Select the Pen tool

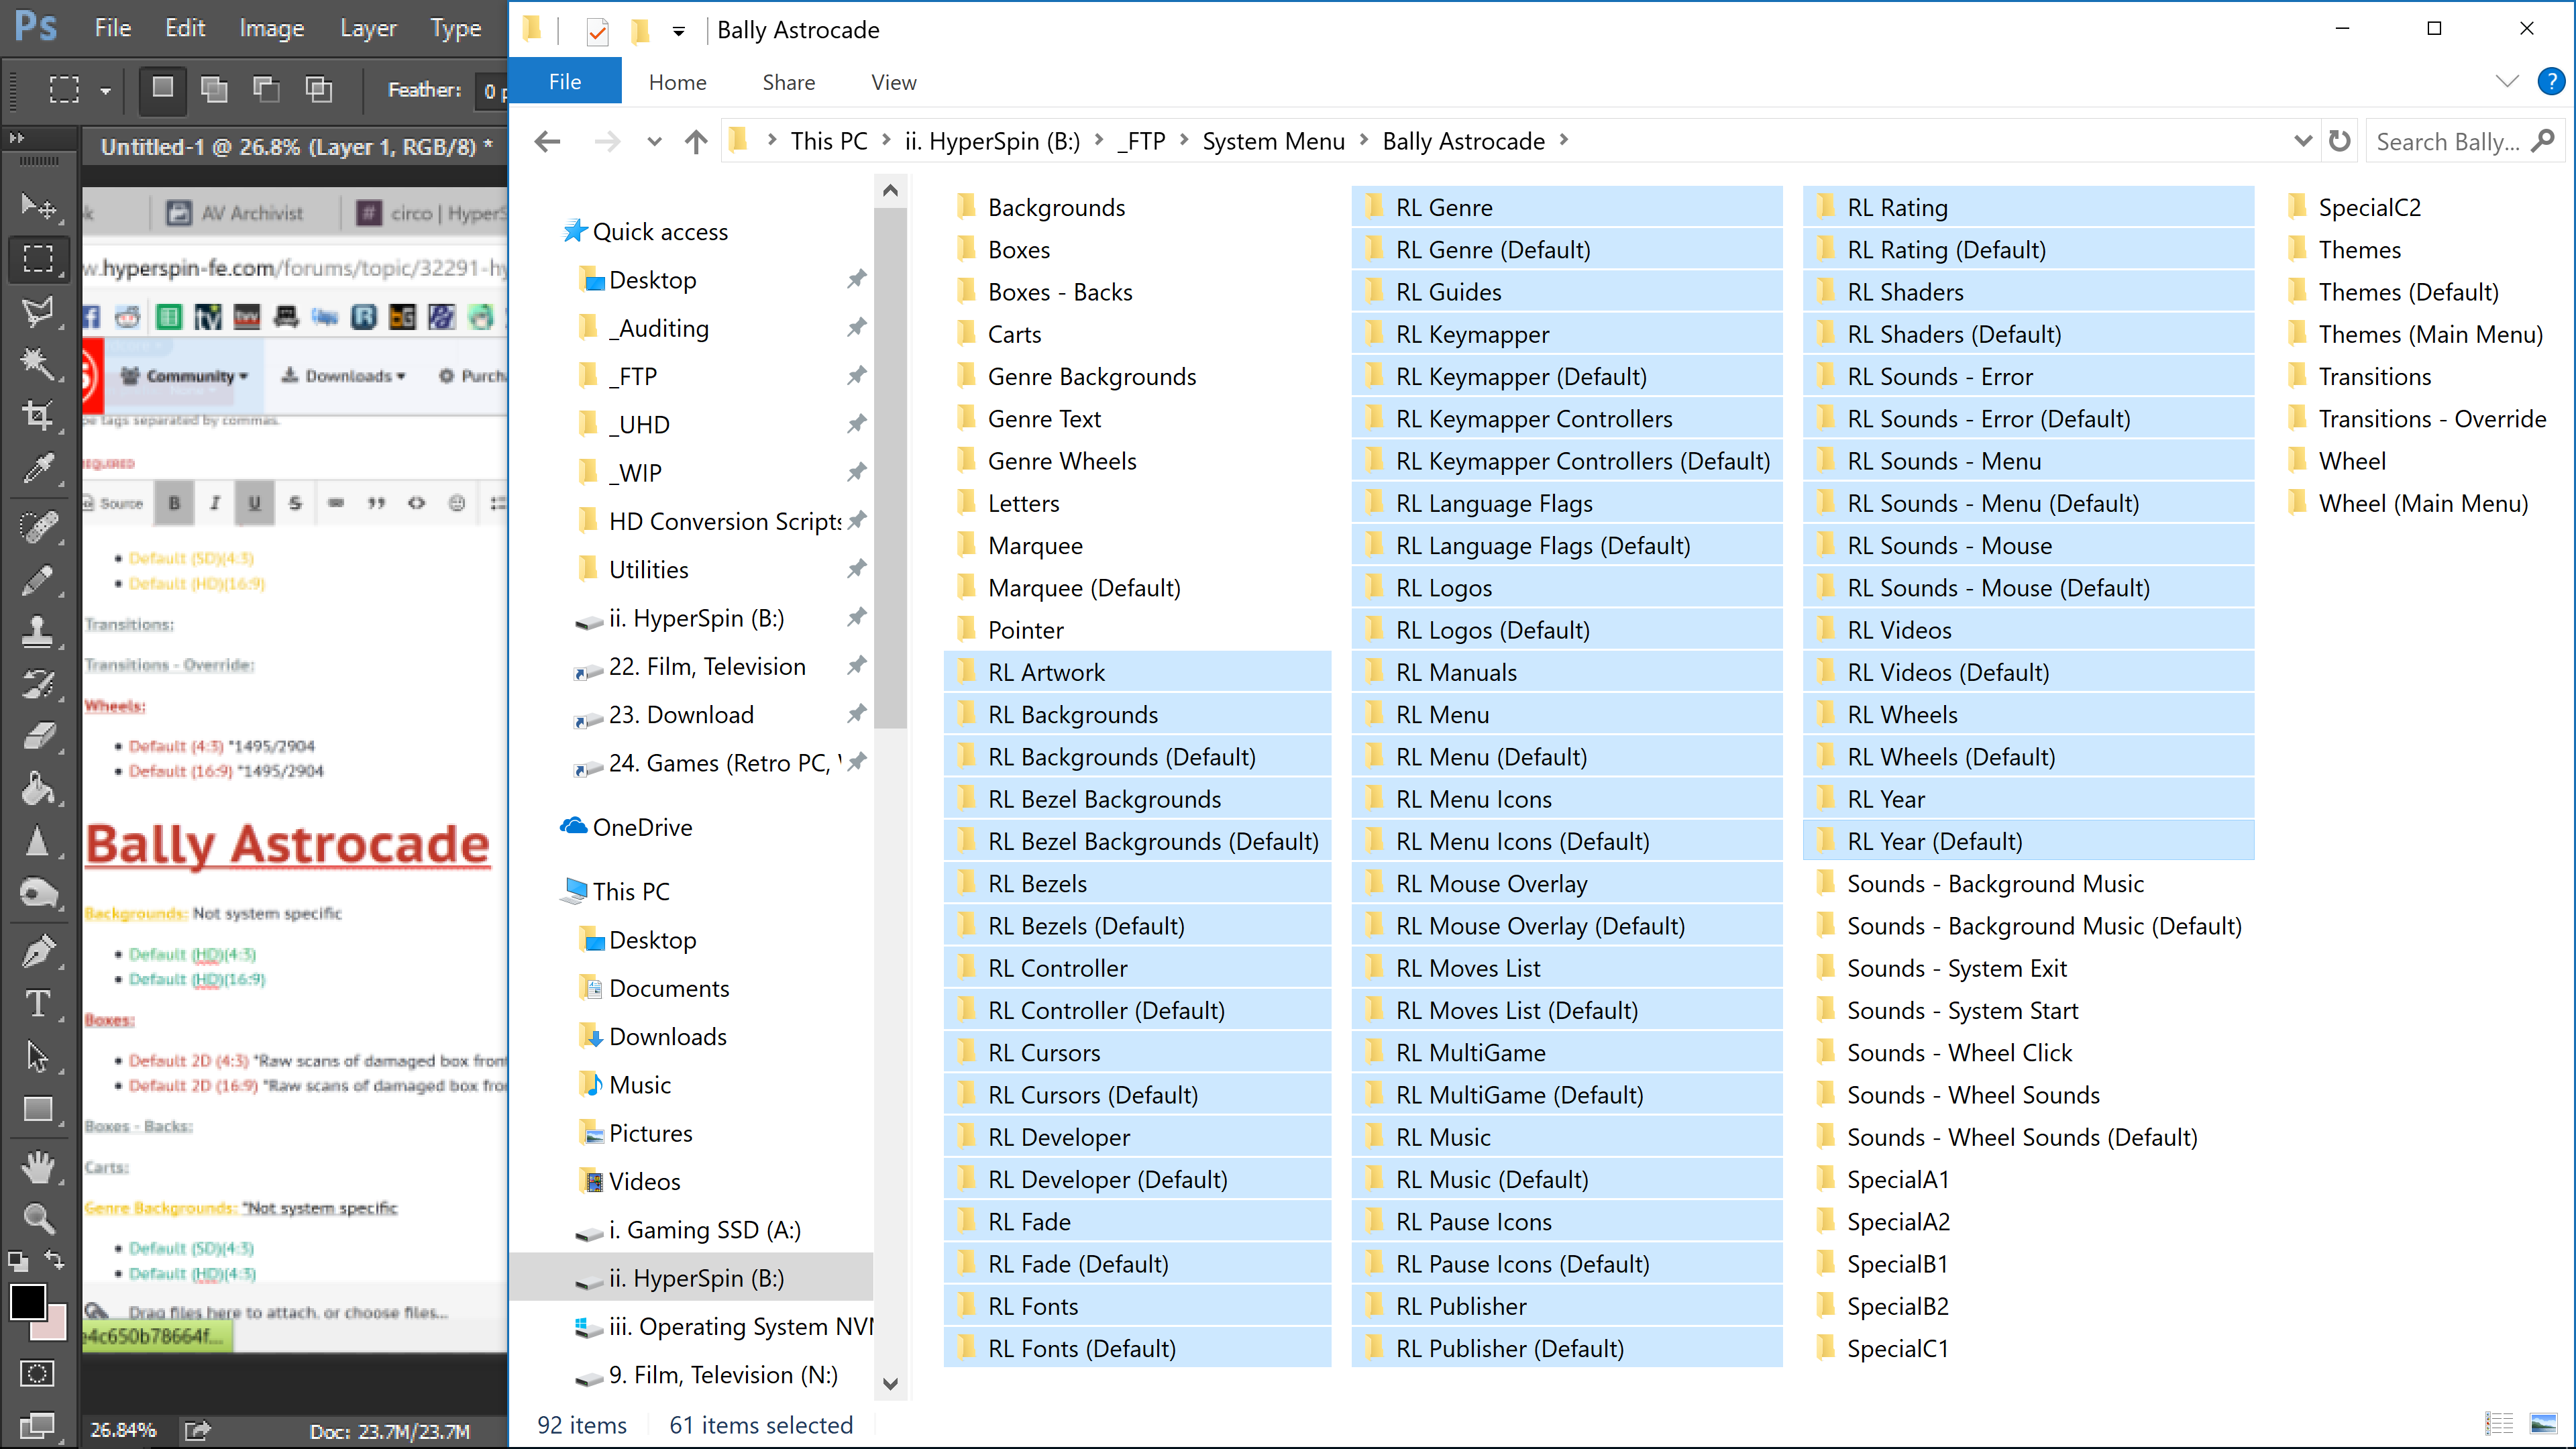tap(38, 951)
